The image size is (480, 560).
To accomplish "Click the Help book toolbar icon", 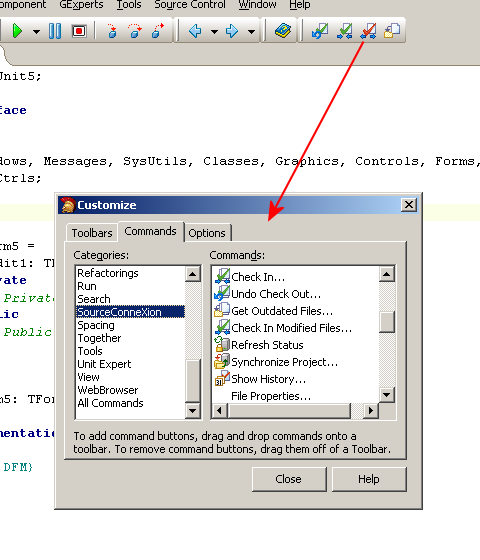I will (283, 31).
